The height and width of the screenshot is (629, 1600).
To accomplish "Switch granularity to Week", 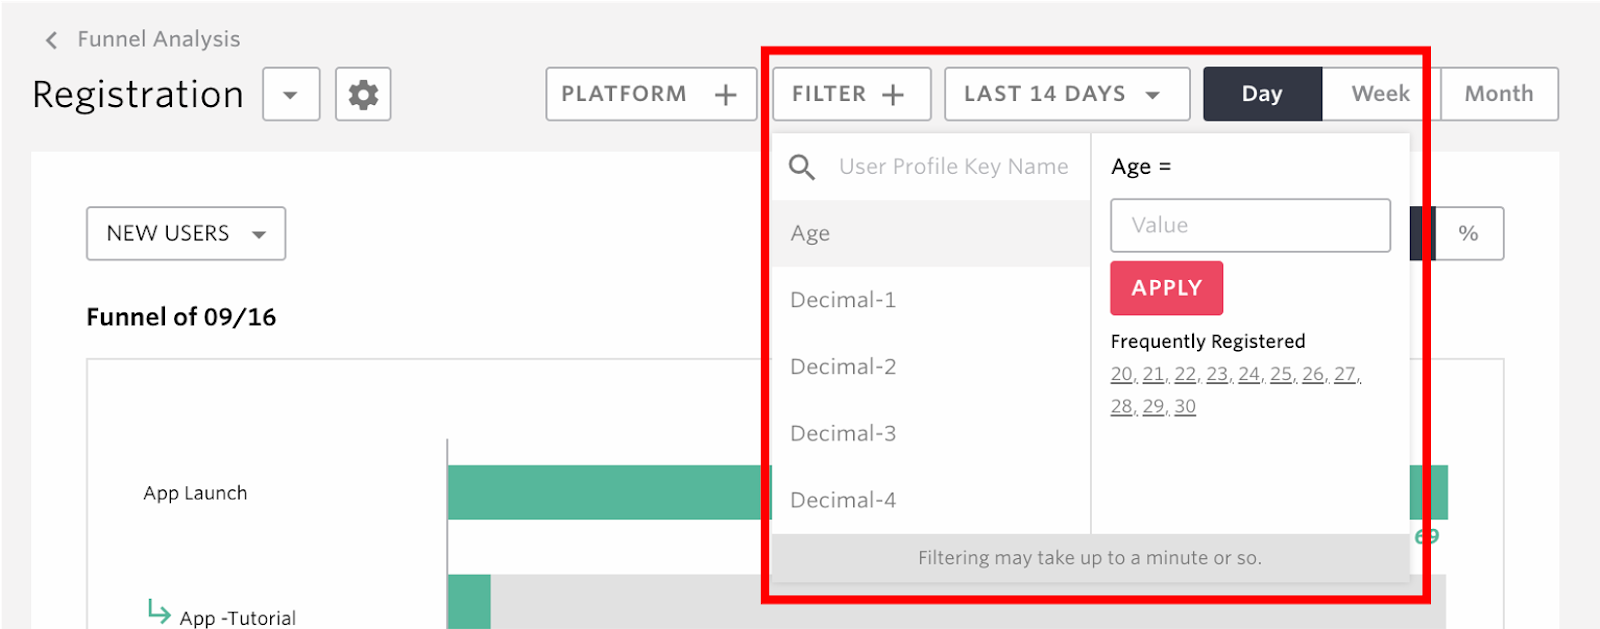I will point(1380,94).
